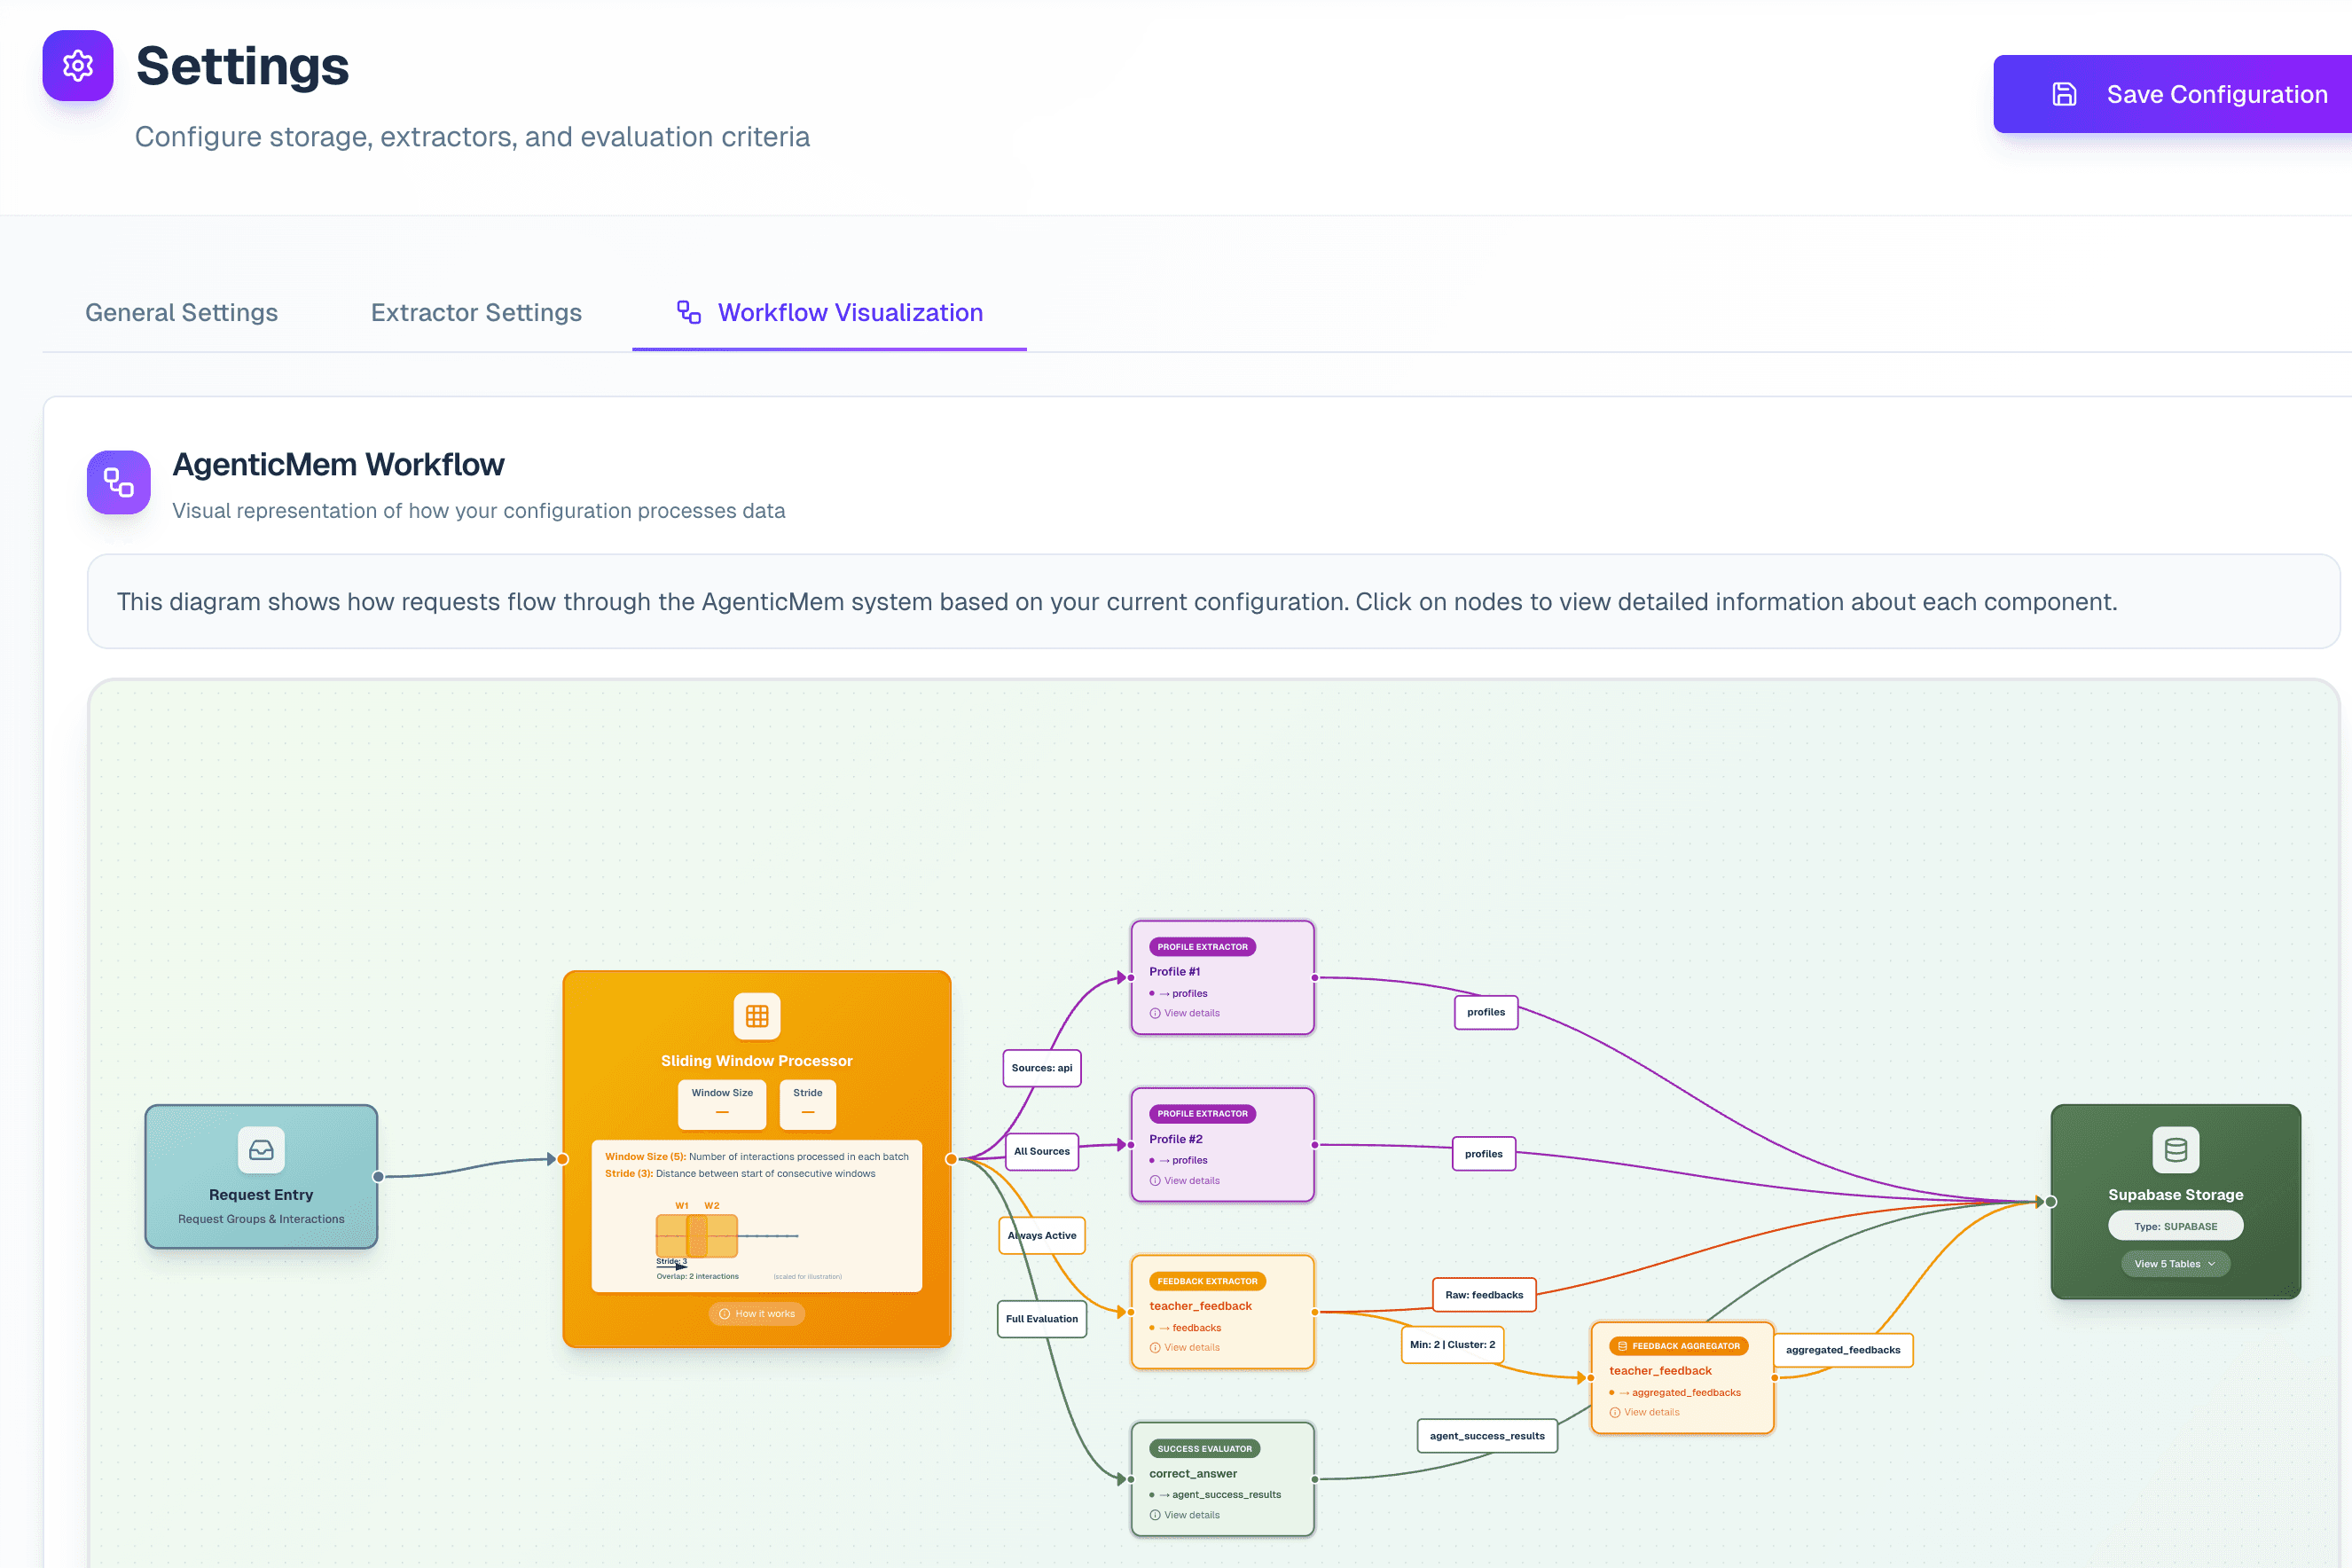
Task: Click the inbox icon in the Request Entry node
Action: point(261,1151)
